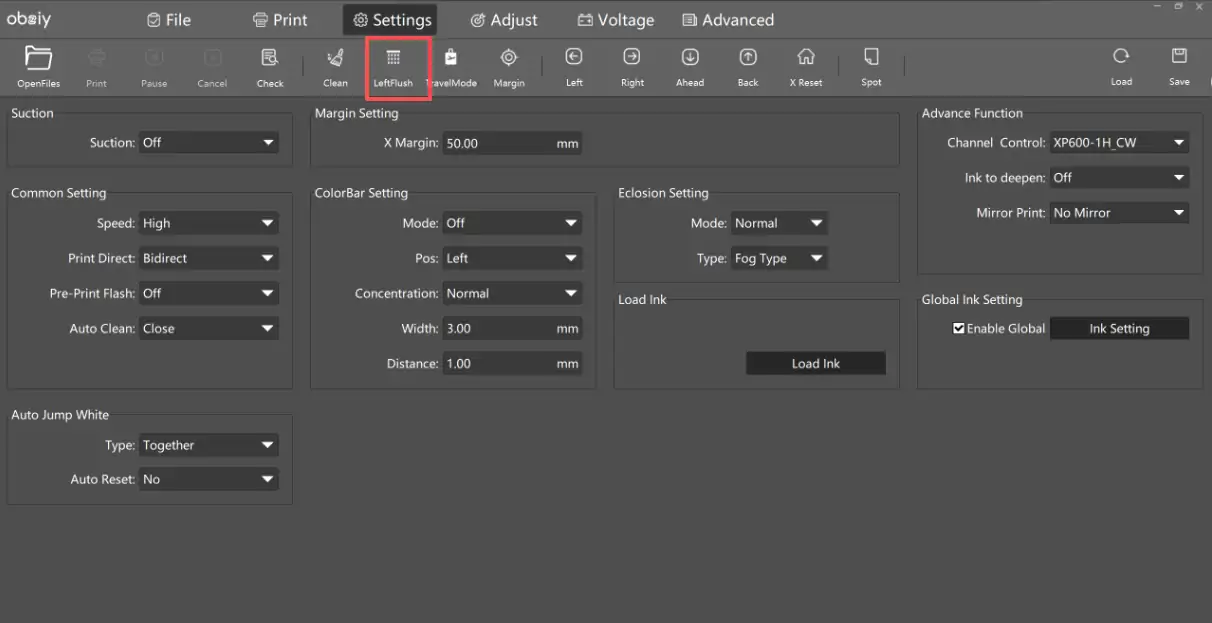This screenshot has width=1212, height=623.
Task: Open the File tab
Action: 169,20
